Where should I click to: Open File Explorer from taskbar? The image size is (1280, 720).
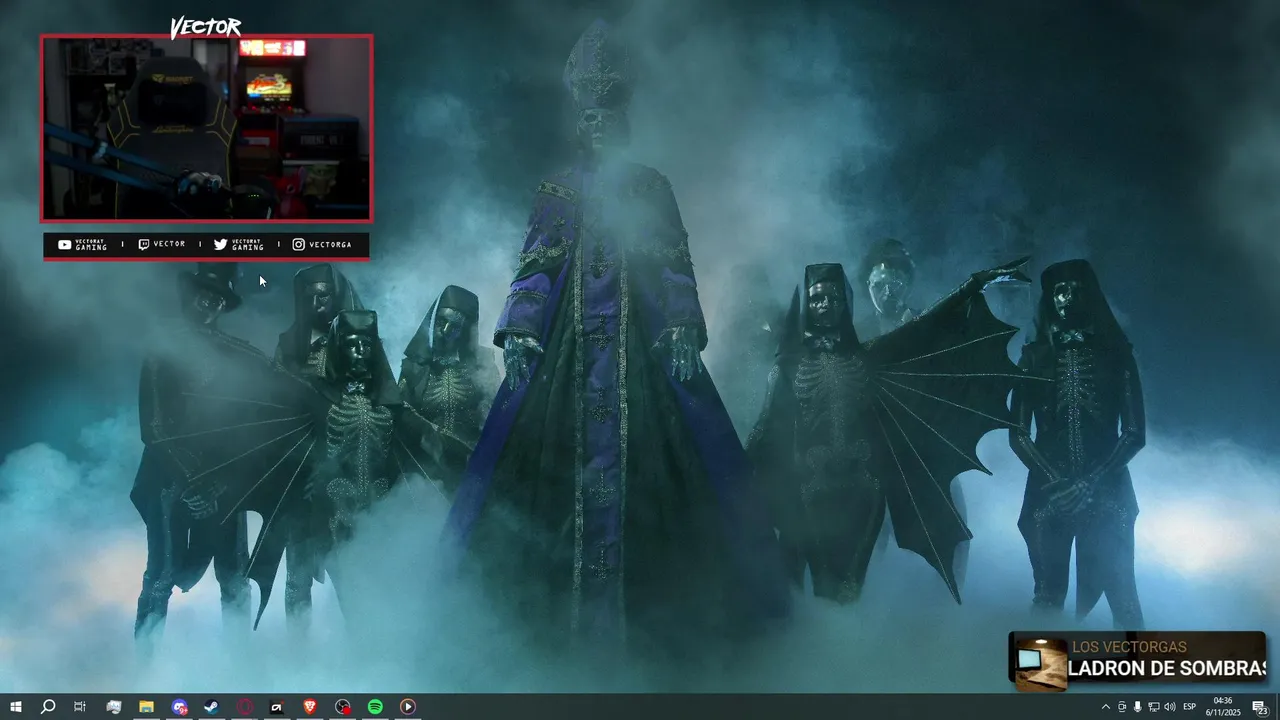146,707
